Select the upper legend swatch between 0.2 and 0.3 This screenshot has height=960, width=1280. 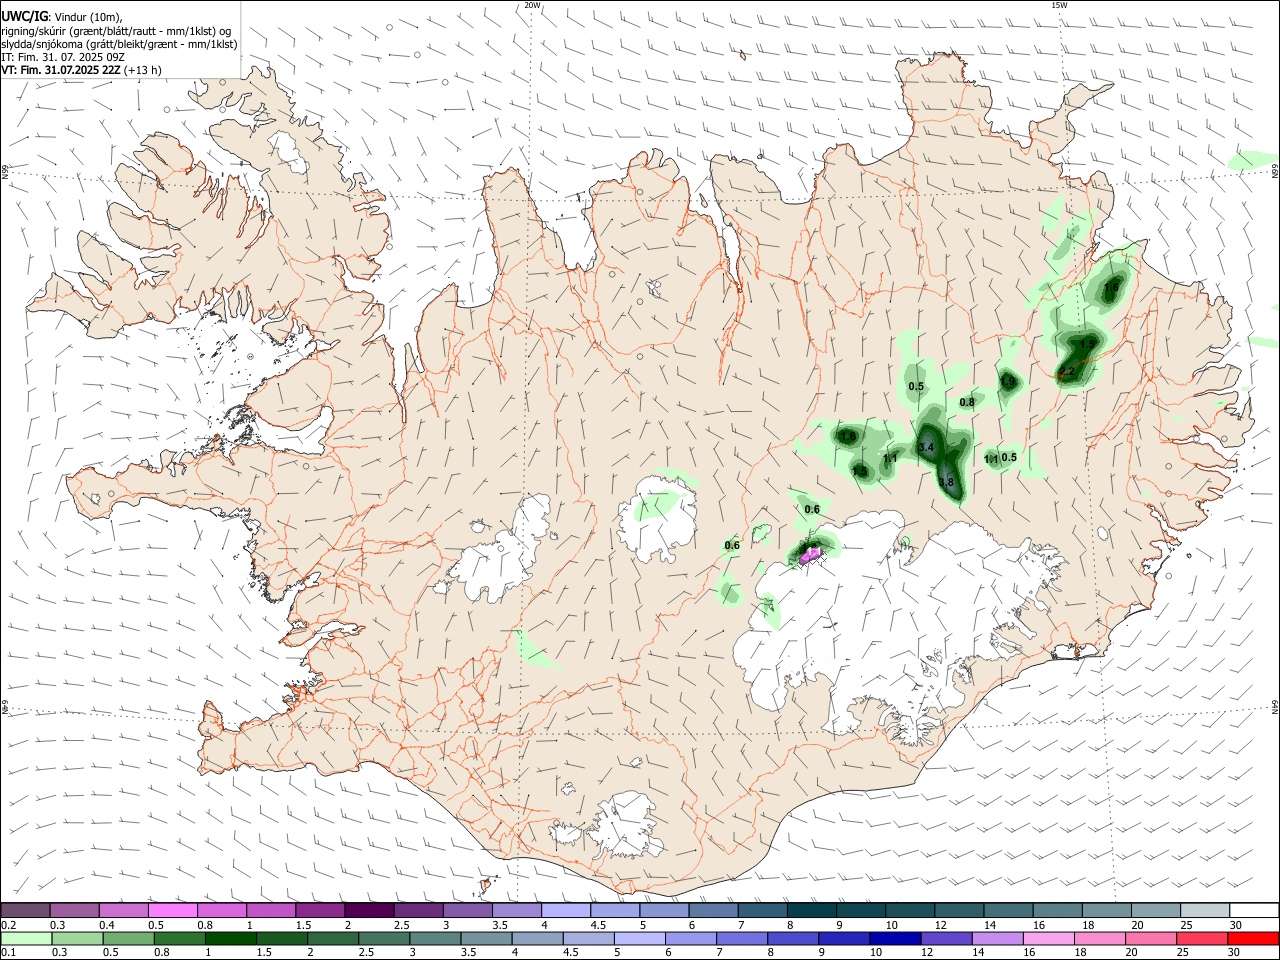tap(25, 910)
